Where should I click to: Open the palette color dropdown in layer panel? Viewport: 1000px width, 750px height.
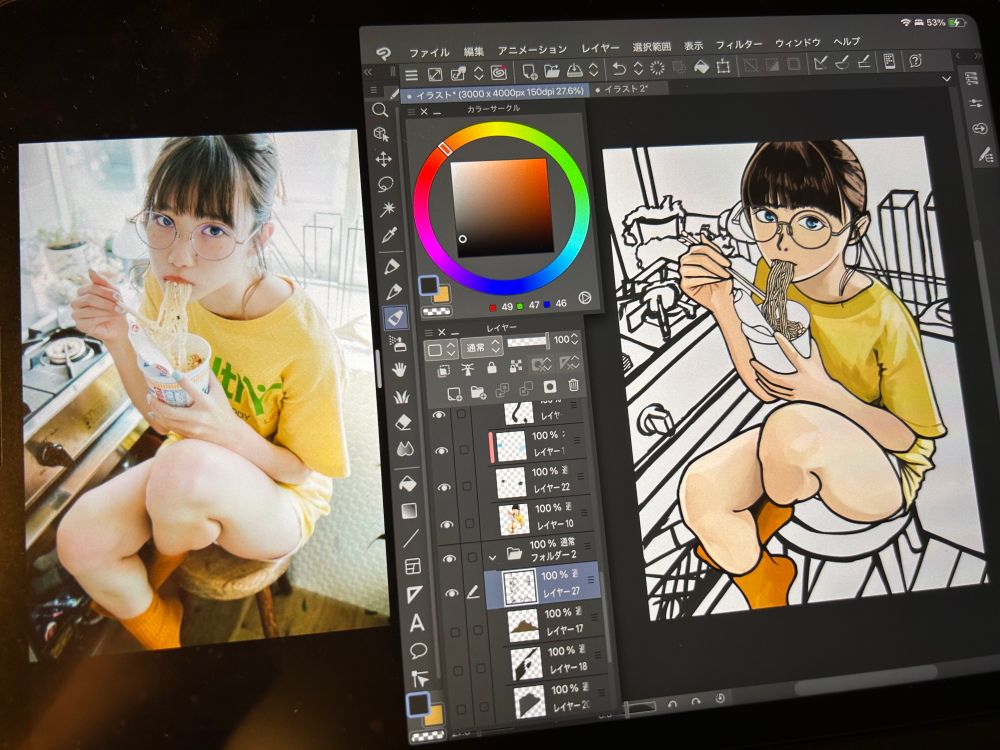[441, 349]
